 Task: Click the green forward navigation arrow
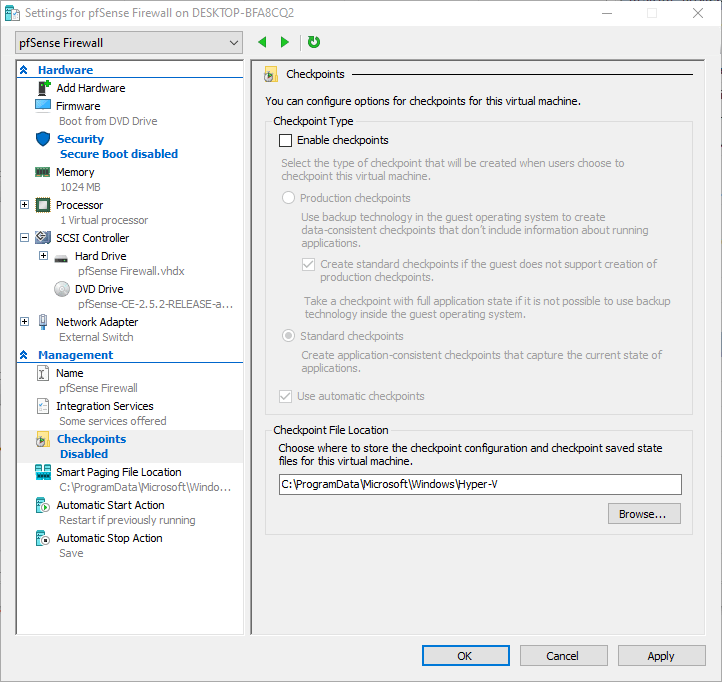285,42
